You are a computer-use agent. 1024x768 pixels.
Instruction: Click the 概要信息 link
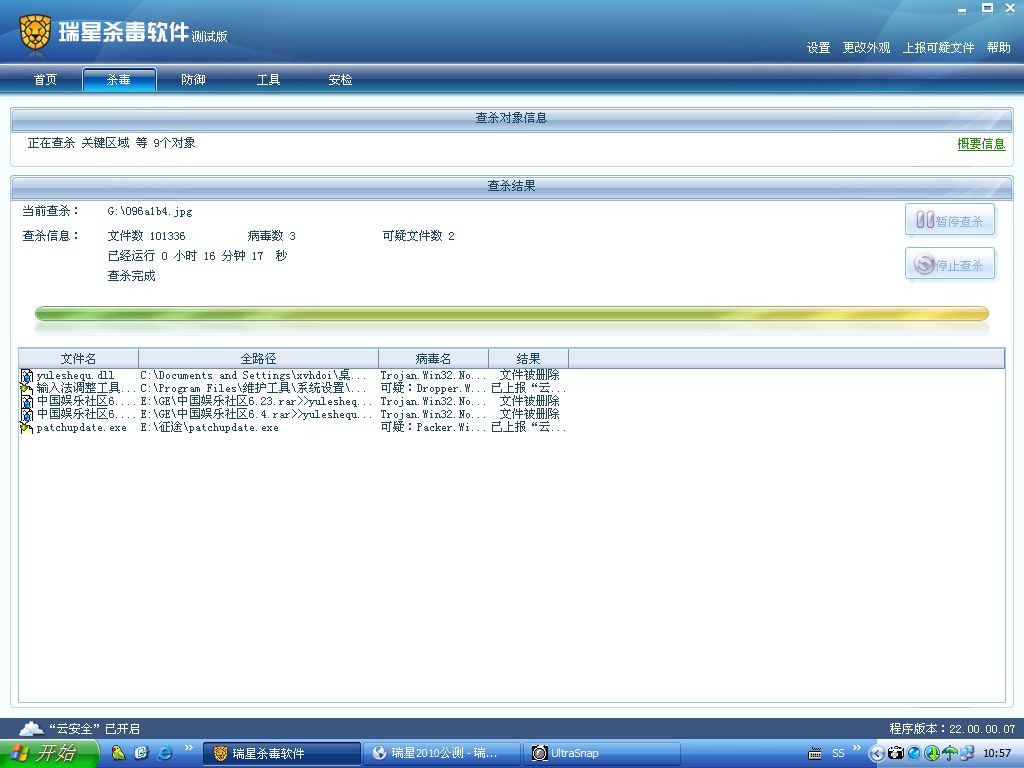click(981, 144)
